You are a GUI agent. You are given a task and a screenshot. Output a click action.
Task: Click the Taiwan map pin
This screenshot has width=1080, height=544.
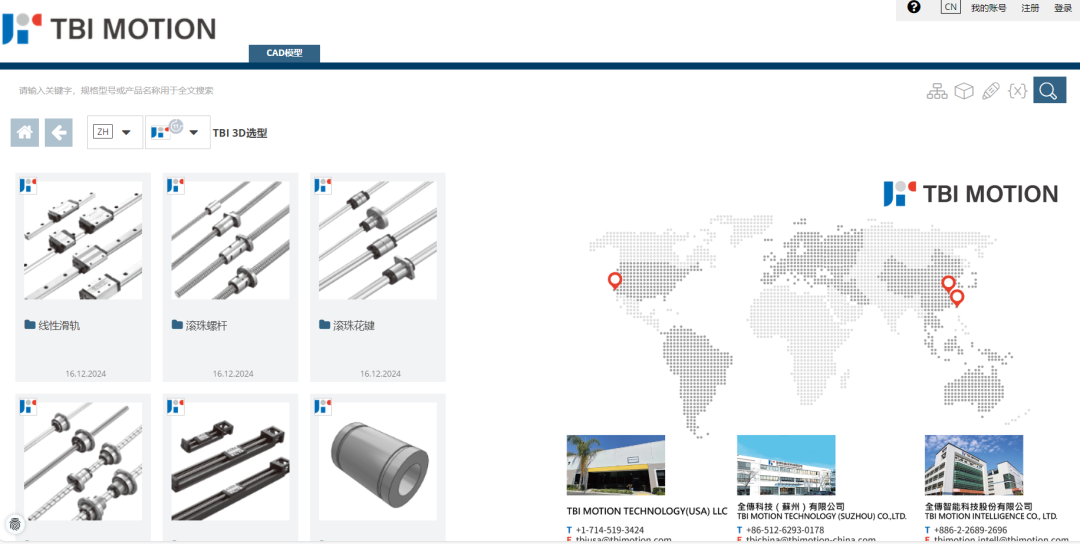957,299
